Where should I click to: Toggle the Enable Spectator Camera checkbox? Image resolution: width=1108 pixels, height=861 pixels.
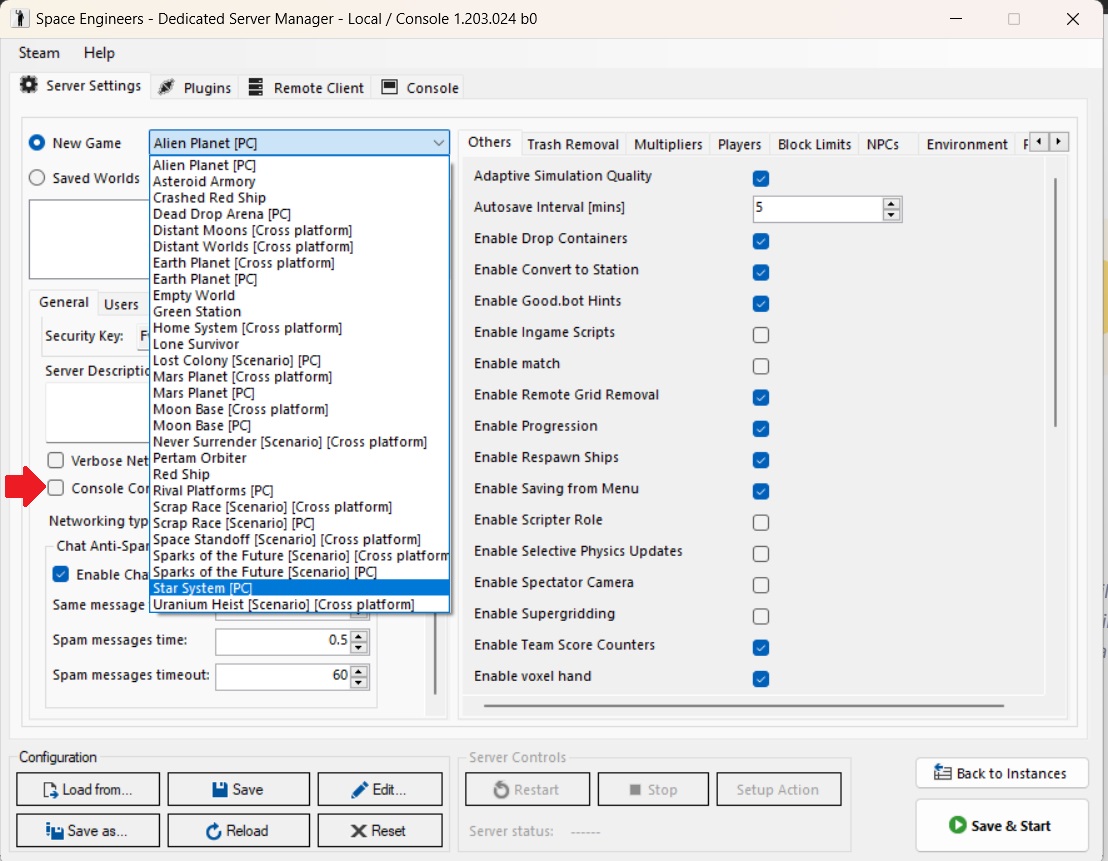761,584
